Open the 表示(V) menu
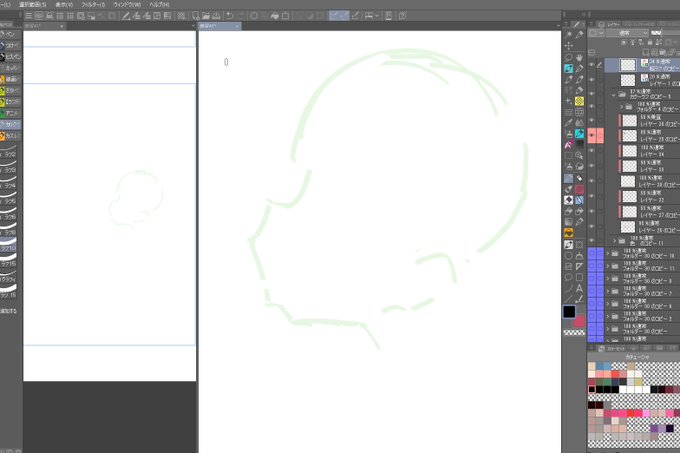This screenshot has width=680, height=453. pos(64,4)
